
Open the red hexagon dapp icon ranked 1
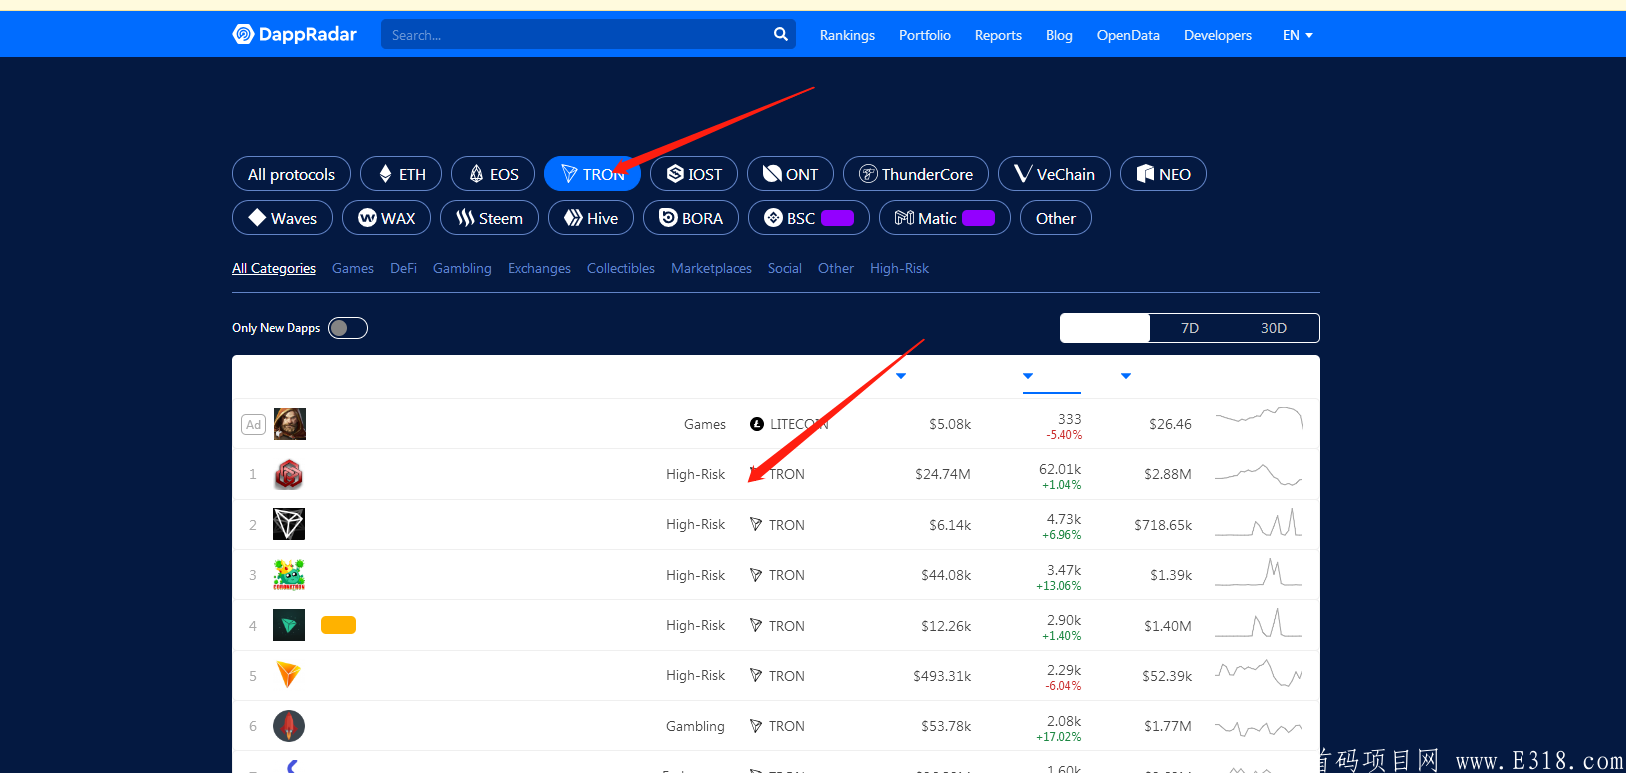pyautogui.click(x=289, y=474)
